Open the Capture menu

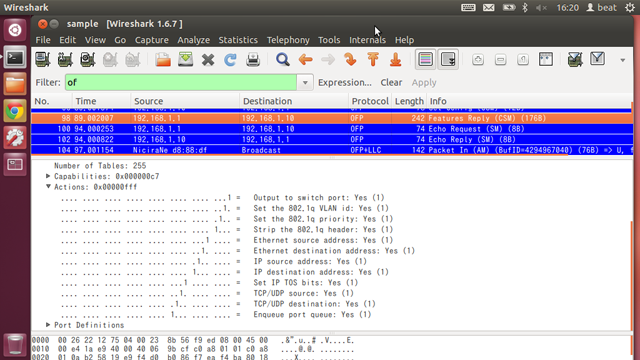point(151,40)
